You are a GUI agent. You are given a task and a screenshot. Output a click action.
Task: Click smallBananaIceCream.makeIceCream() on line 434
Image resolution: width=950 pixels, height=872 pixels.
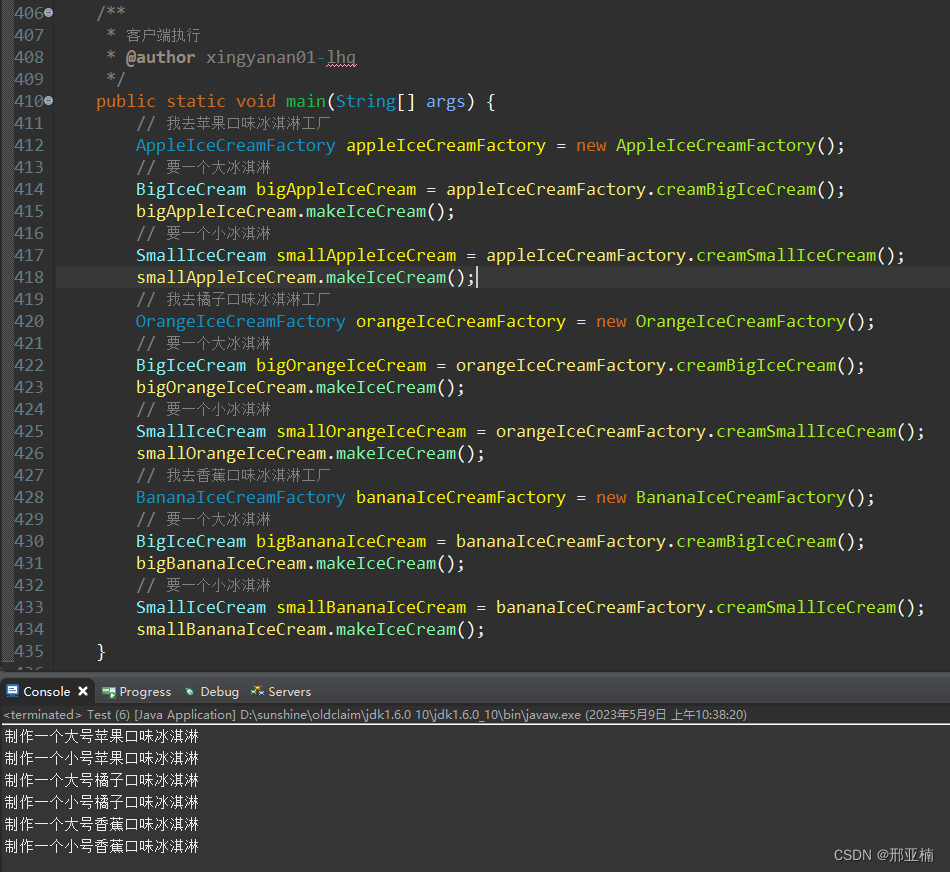(310, 630)
